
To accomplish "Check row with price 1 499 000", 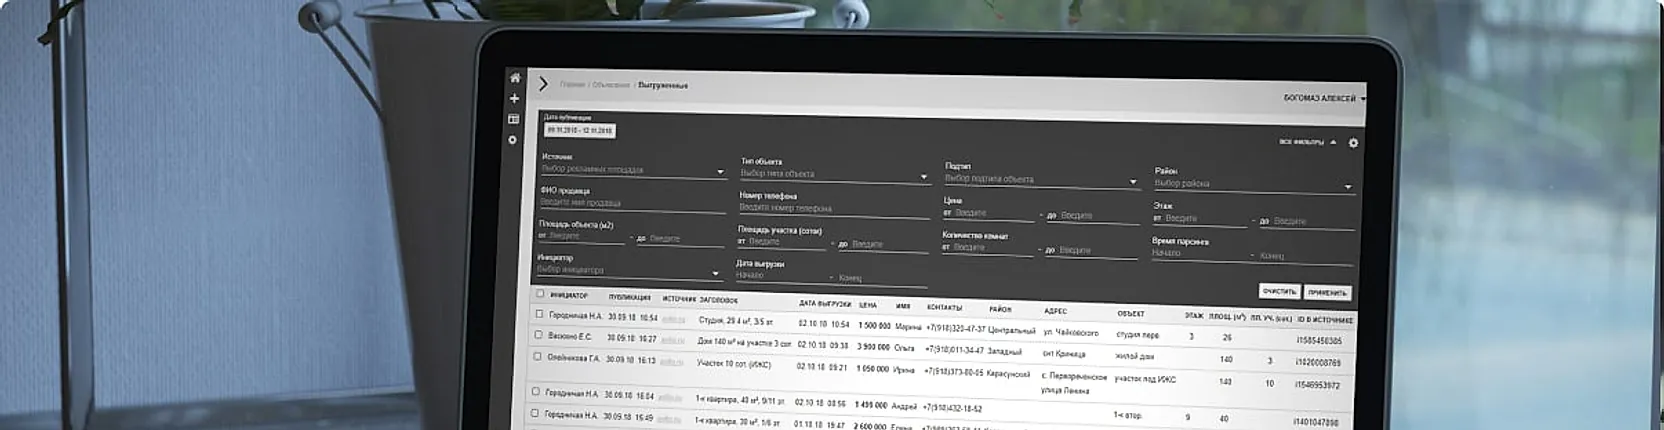I will [536, 391].
